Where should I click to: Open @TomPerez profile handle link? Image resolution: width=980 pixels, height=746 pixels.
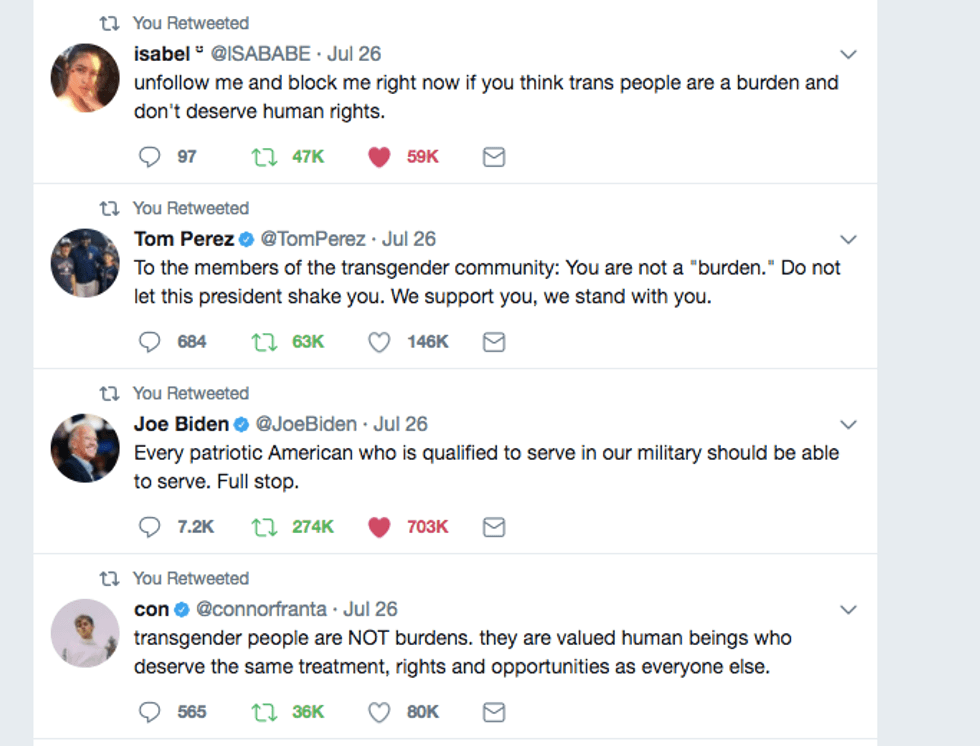pos(313,239)
